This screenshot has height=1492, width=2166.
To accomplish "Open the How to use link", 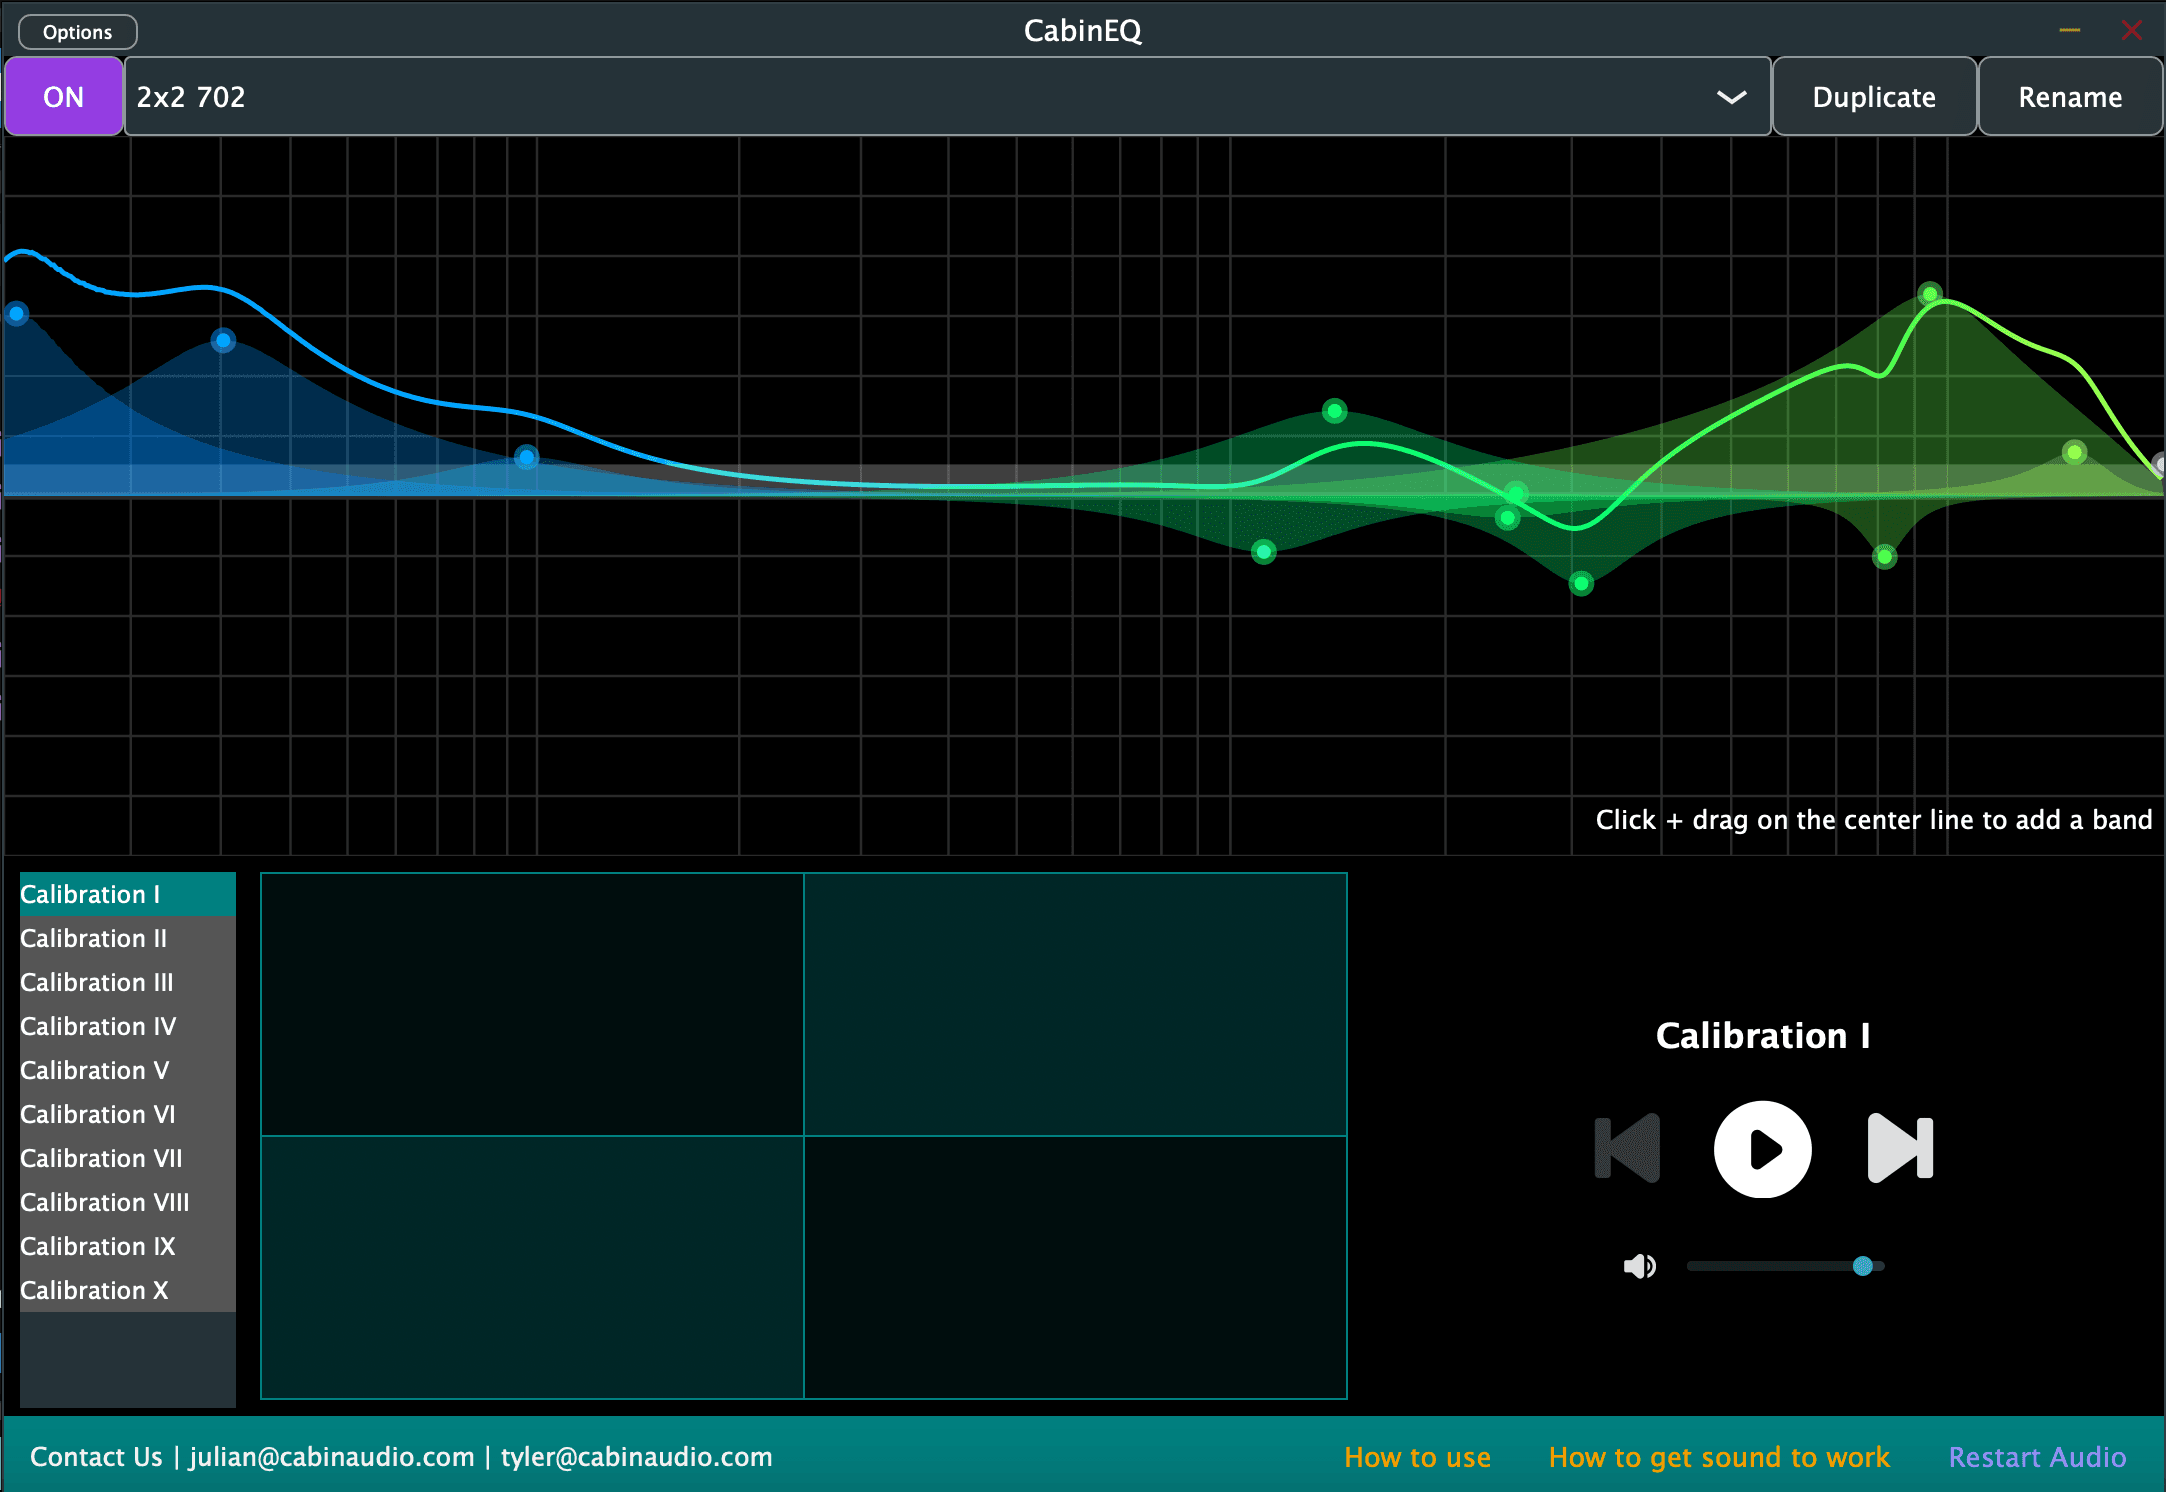I will [1417, 1457].
